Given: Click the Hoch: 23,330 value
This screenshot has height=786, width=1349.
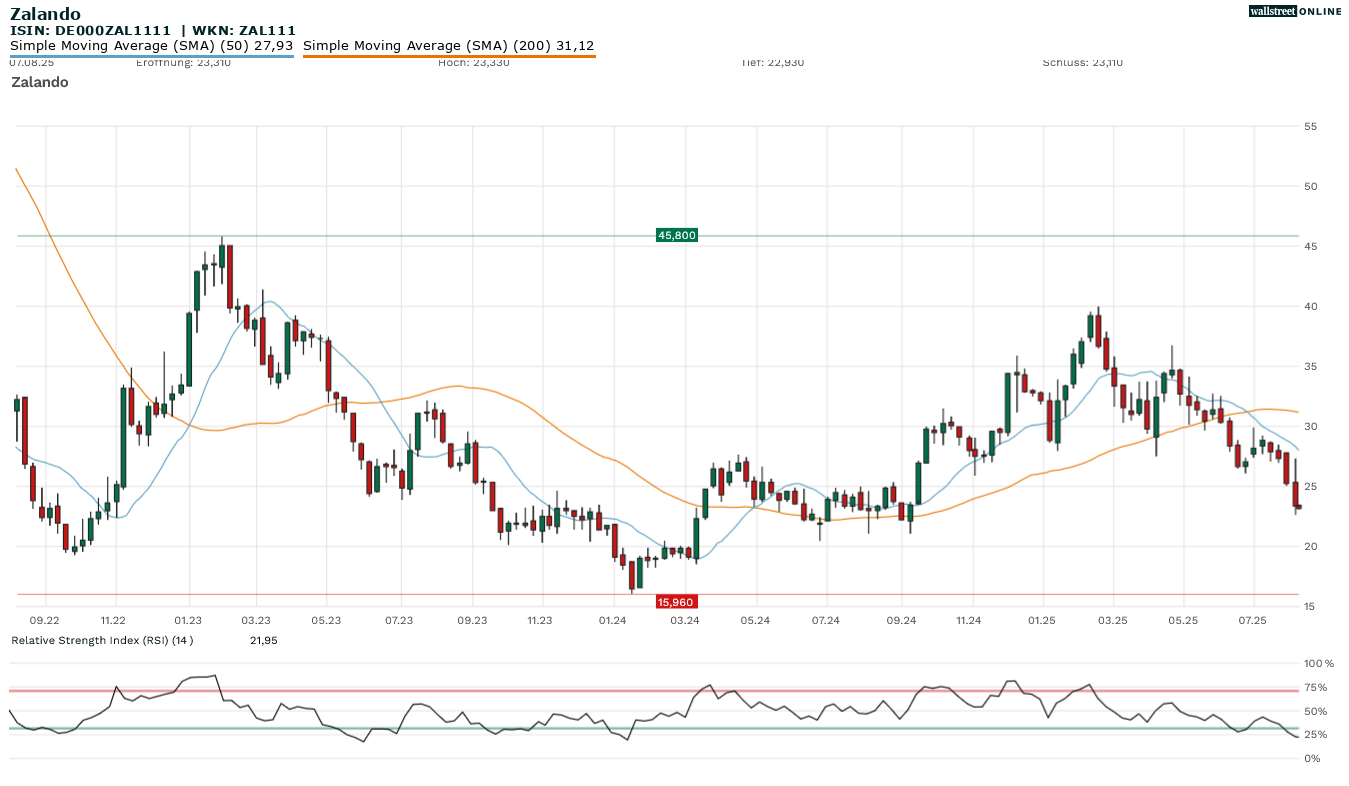Looking at the screenshot, I should point(474,62).
